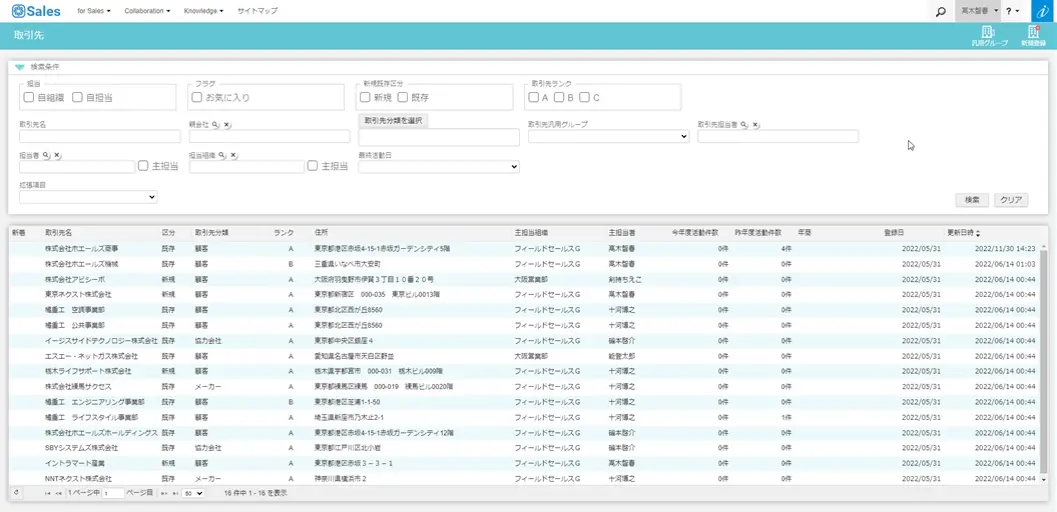Select row NNTネクスト株式会社
The width and height of the screenshot is (1057, 512).
coord(524,478)
